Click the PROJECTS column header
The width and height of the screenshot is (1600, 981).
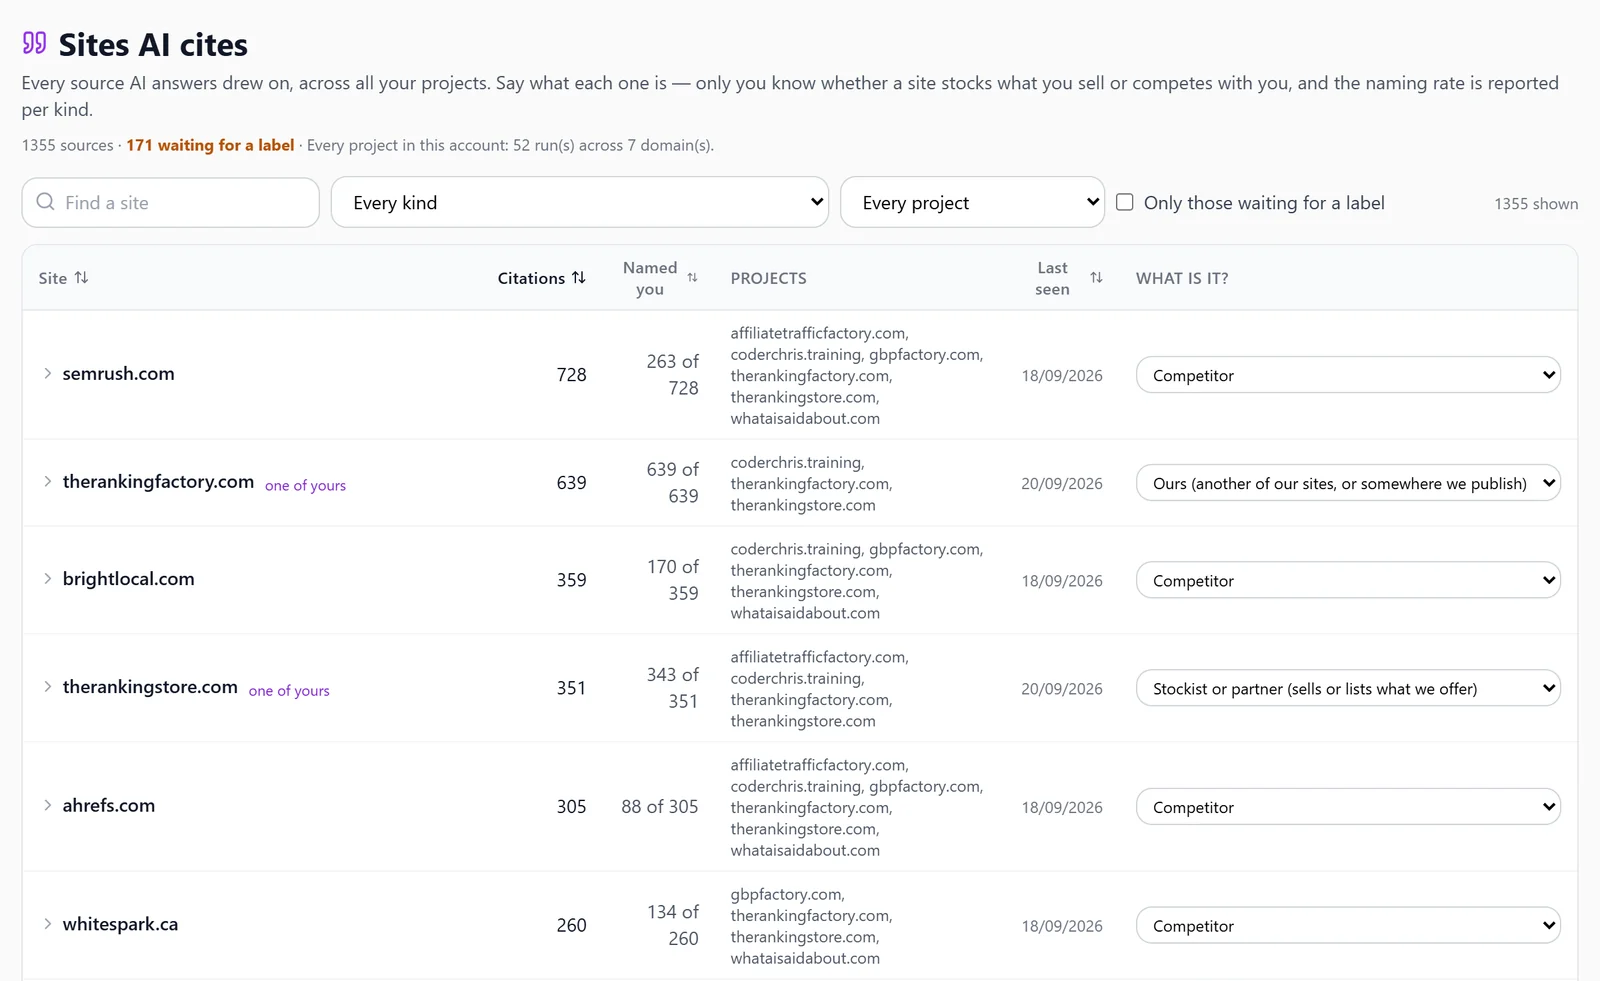pyautogui.click(x=768, y=278)
